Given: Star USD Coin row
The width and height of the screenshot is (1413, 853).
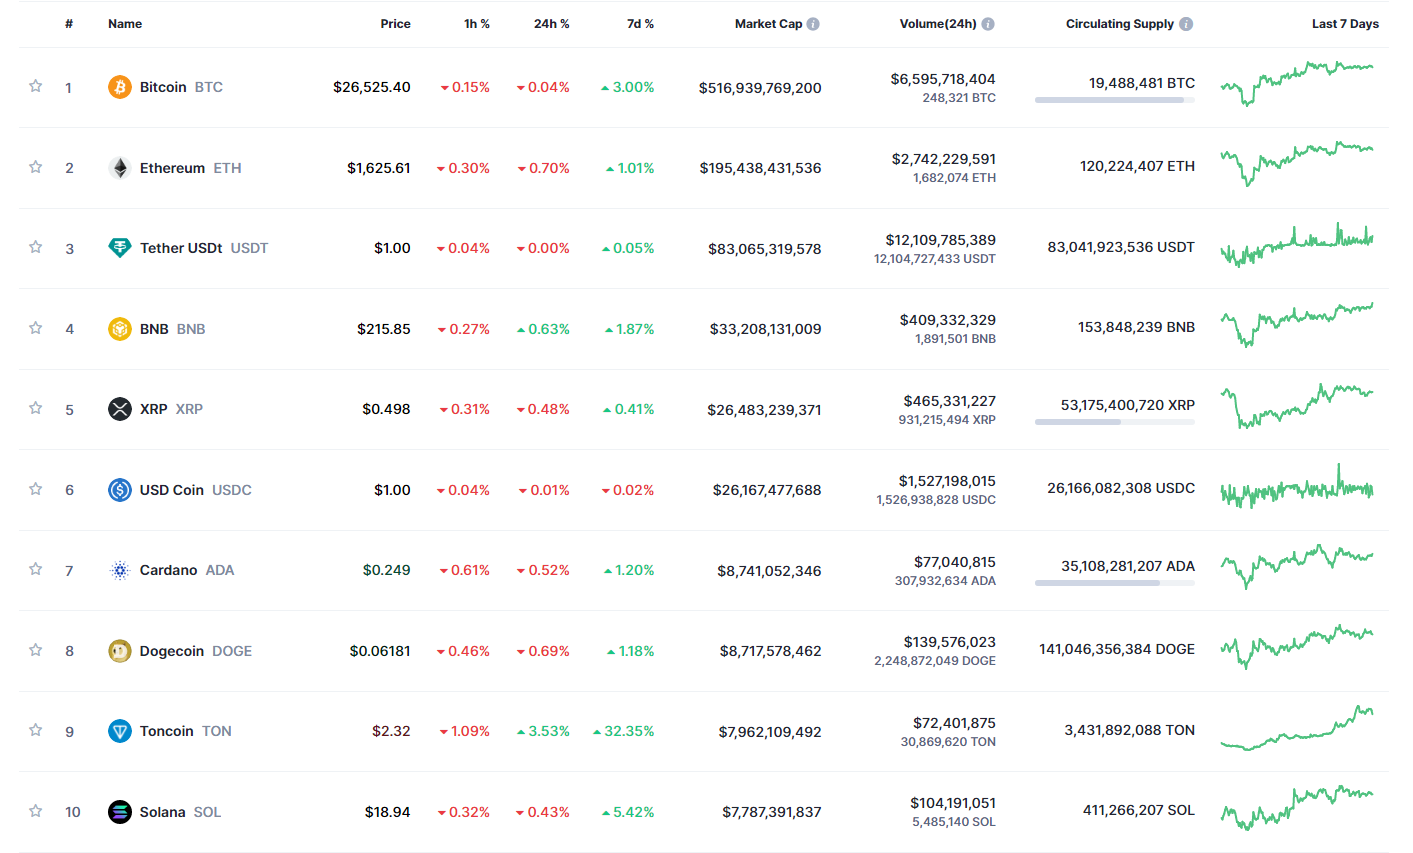Looking at the screenshot, I should 36,489.
